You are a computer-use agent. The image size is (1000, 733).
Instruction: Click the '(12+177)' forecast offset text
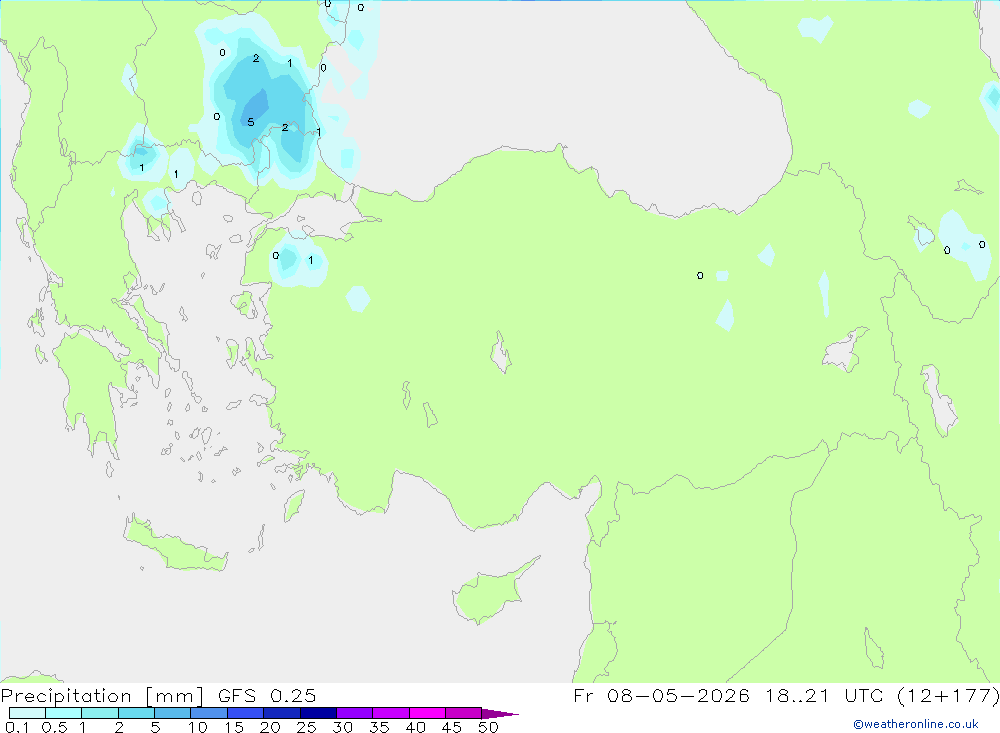(x=948, y=695)
